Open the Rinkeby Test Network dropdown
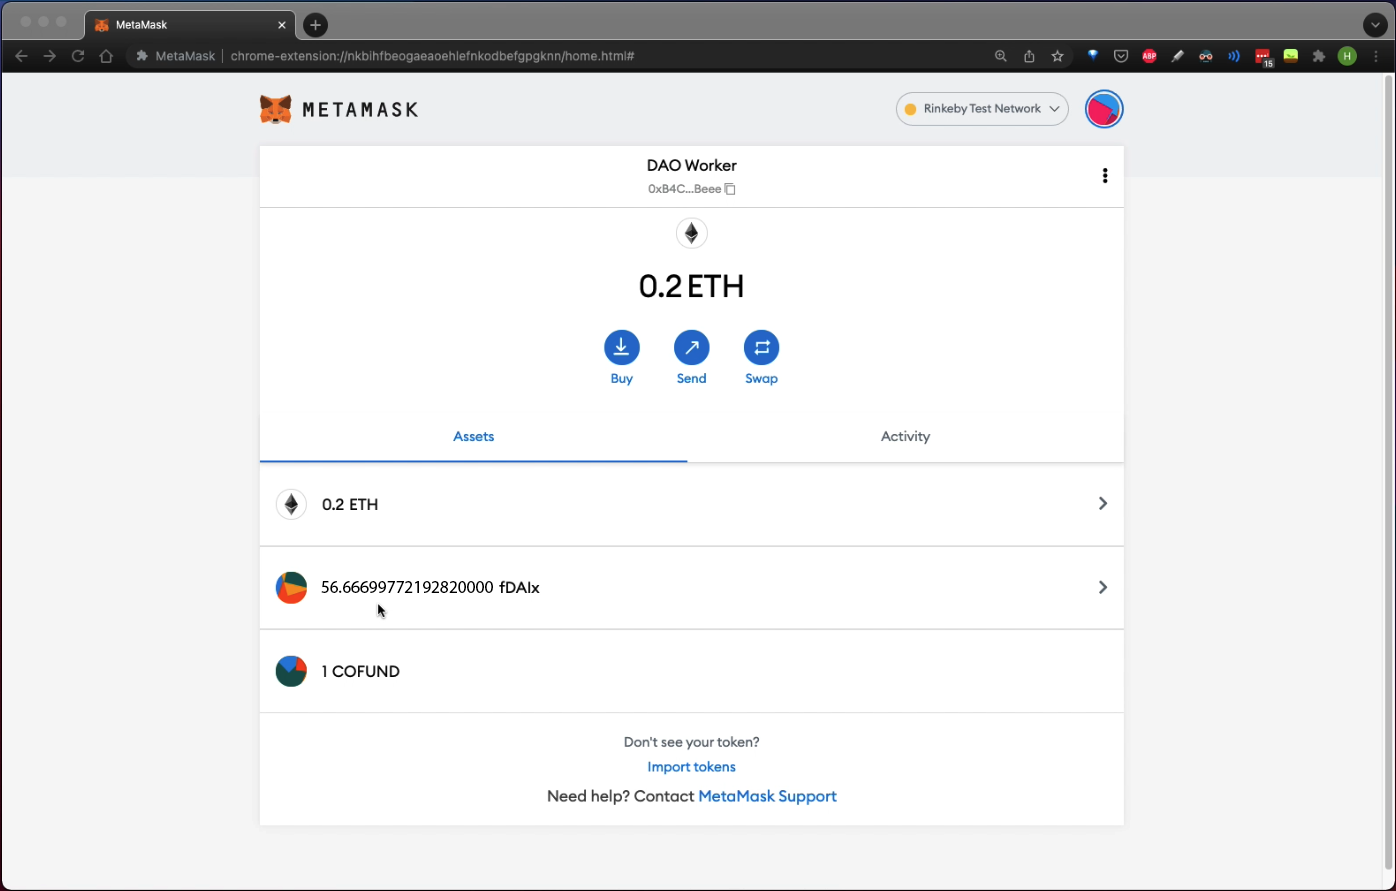Screen dimensions: 1396x891 click(982, 109)
